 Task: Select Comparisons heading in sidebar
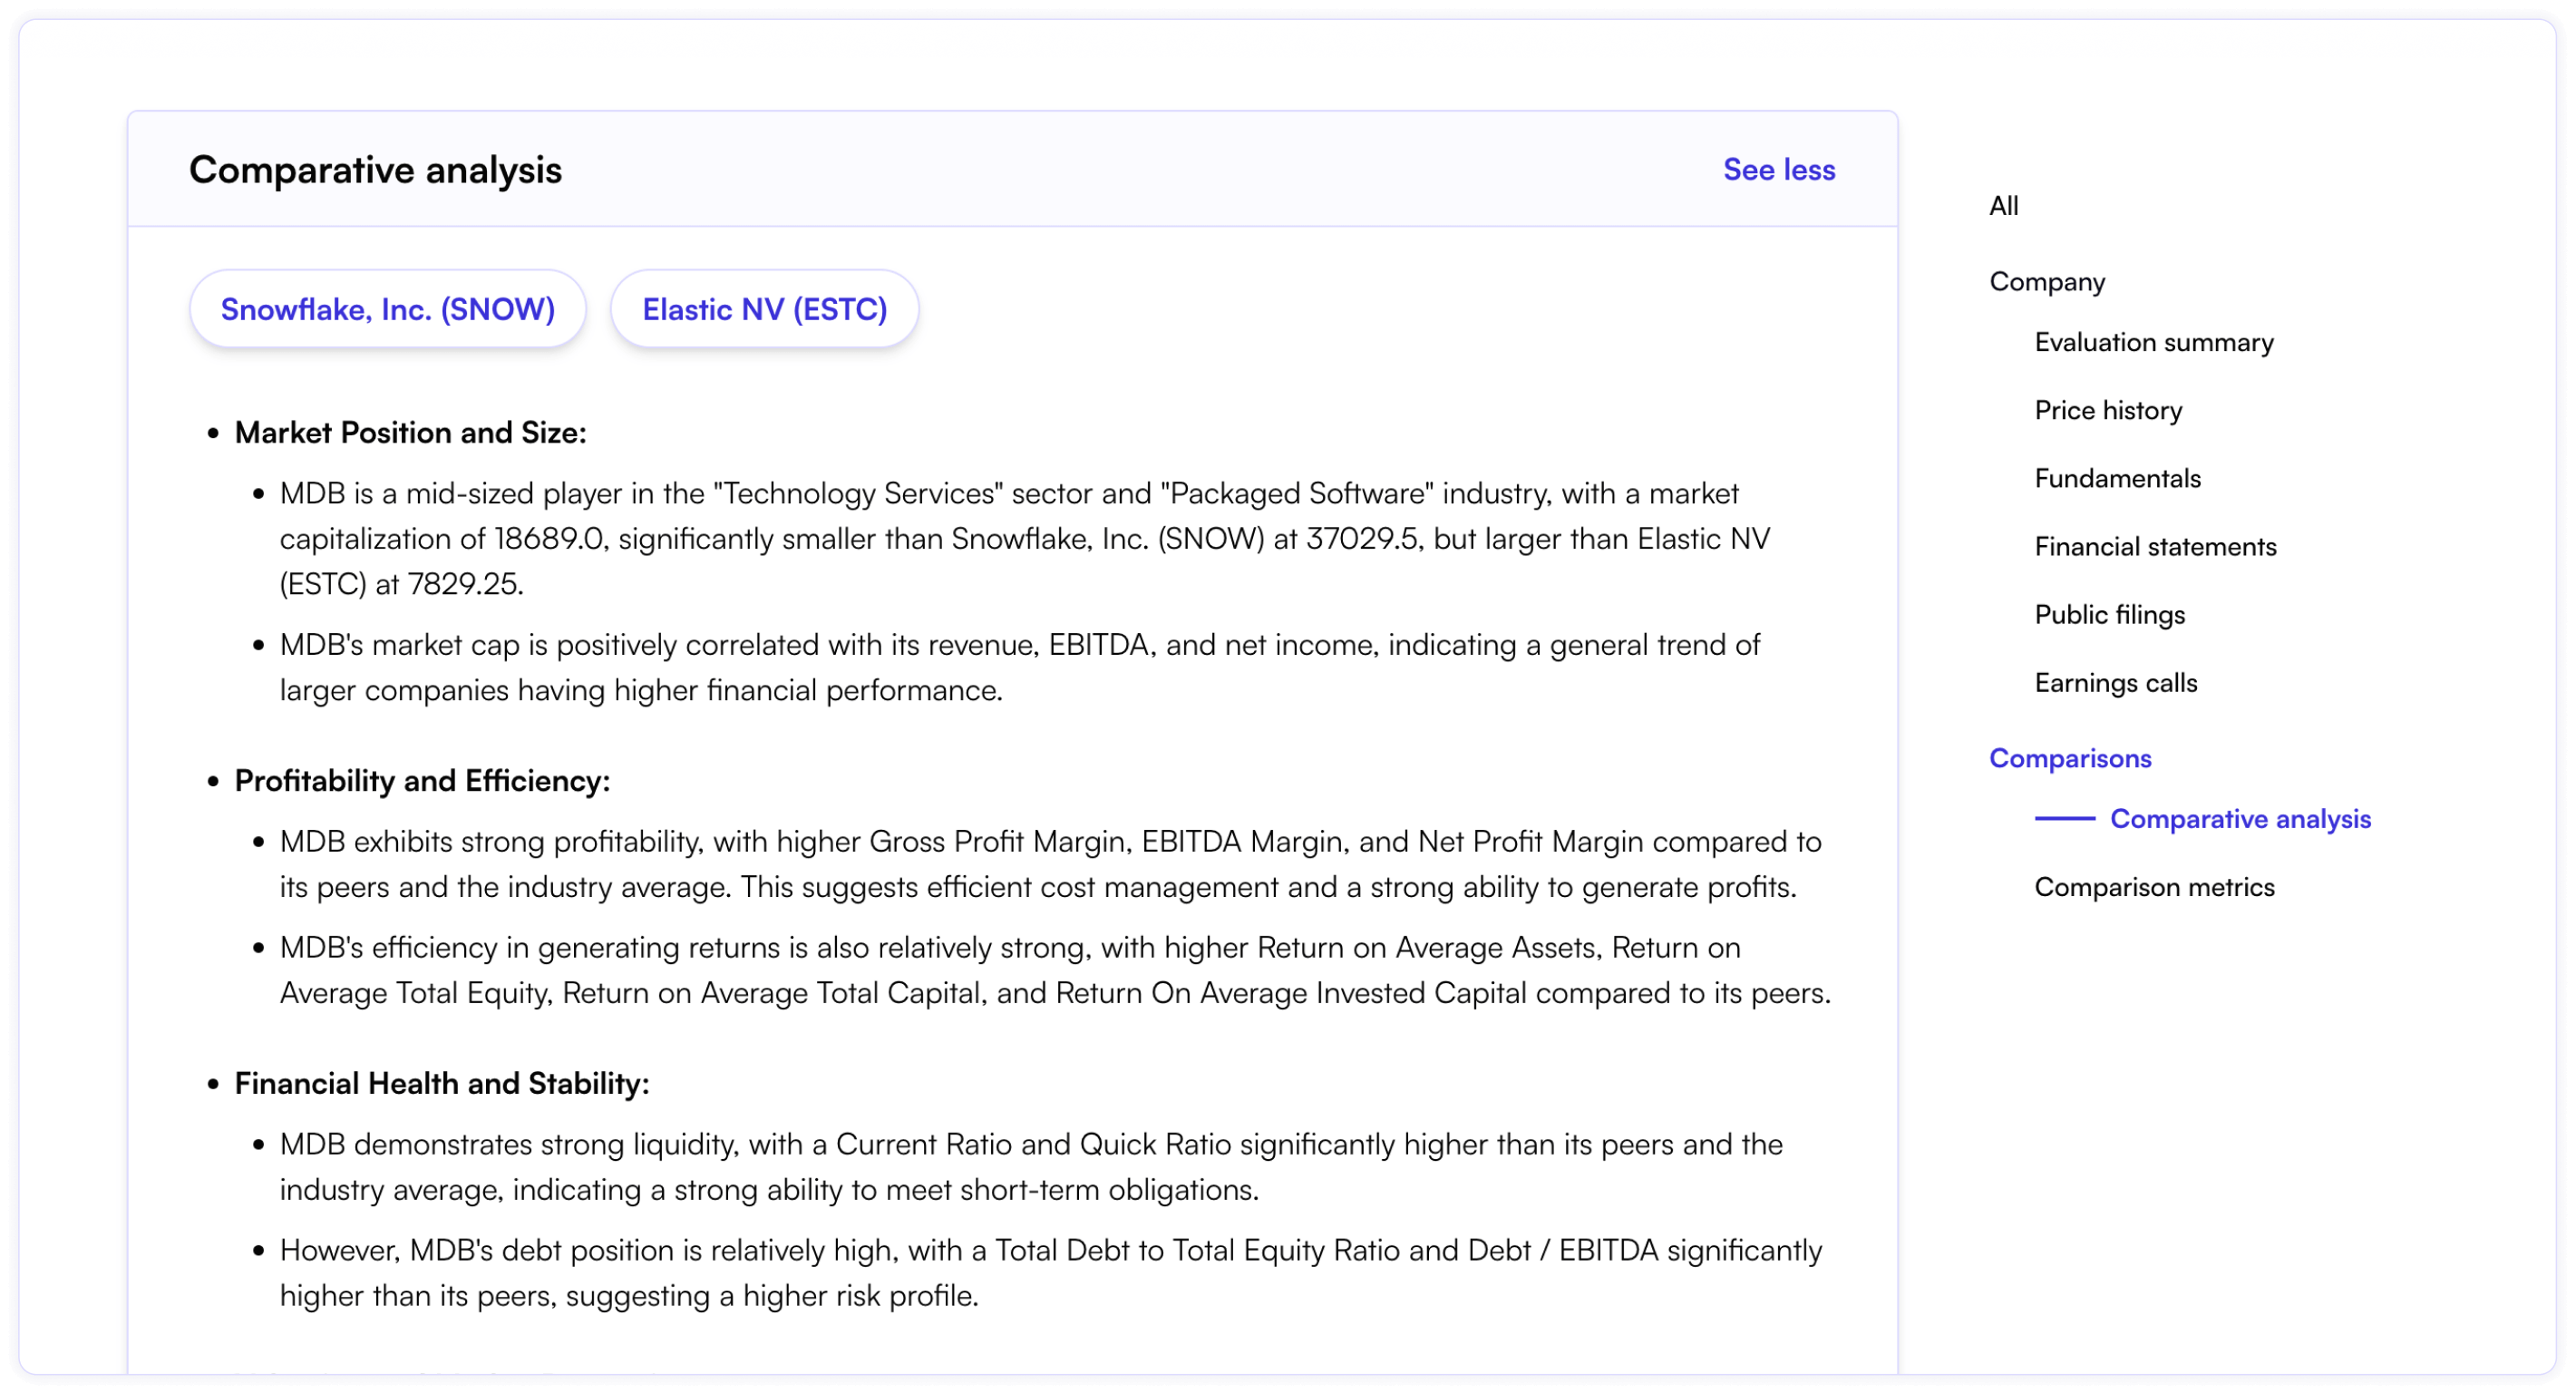(2069, 758)
